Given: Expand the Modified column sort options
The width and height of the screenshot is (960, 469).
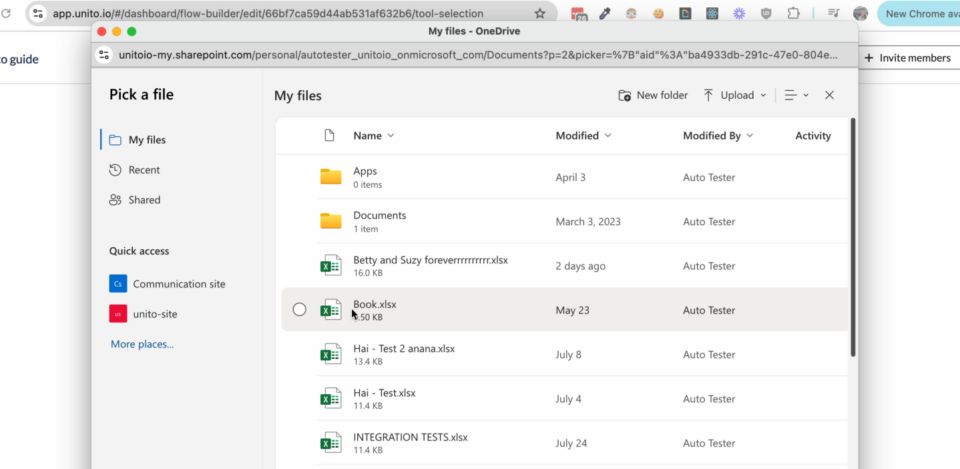Looking at the screenshot, I should (583, 136).
